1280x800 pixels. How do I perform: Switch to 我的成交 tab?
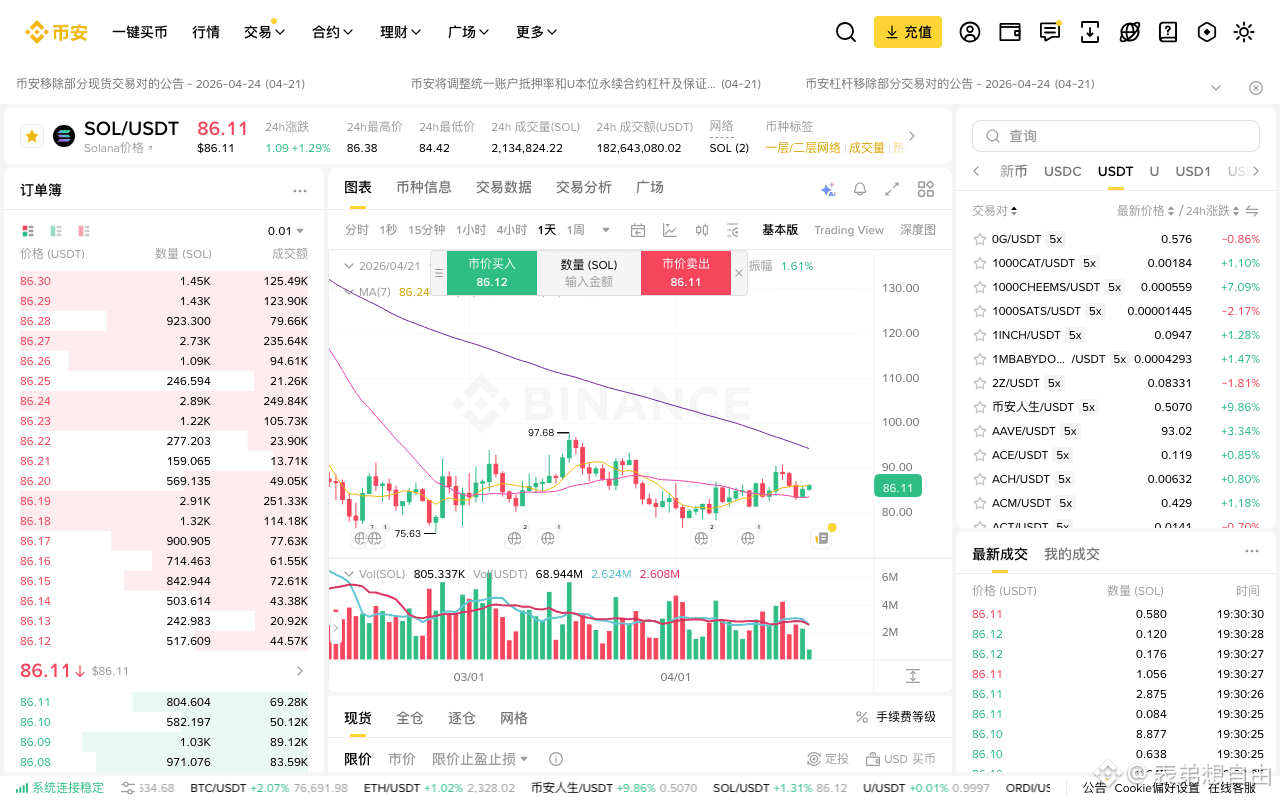(1072, 554)
